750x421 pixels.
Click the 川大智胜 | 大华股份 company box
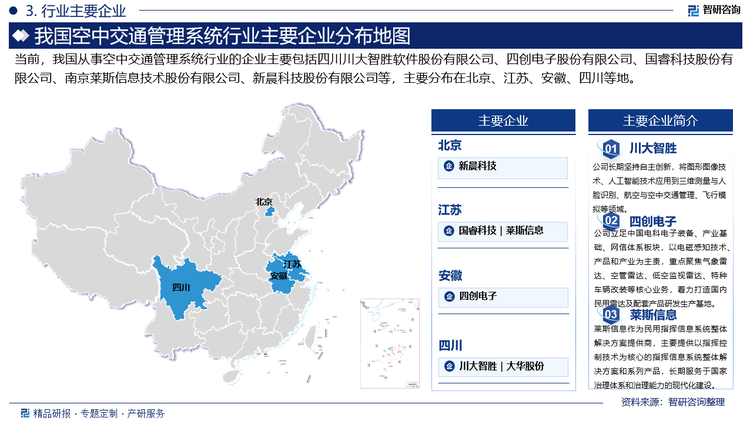click(x=503, y=367)
